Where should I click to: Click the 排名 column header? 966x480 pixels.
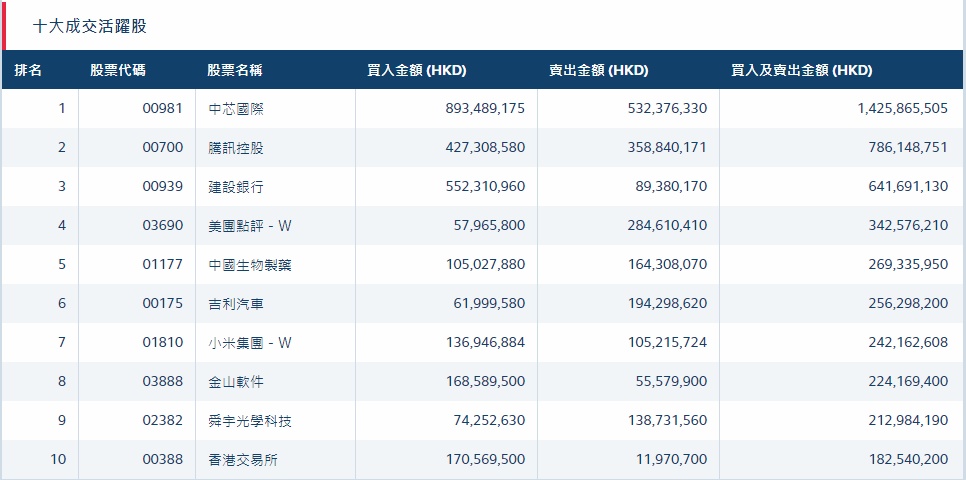point(28,70)
